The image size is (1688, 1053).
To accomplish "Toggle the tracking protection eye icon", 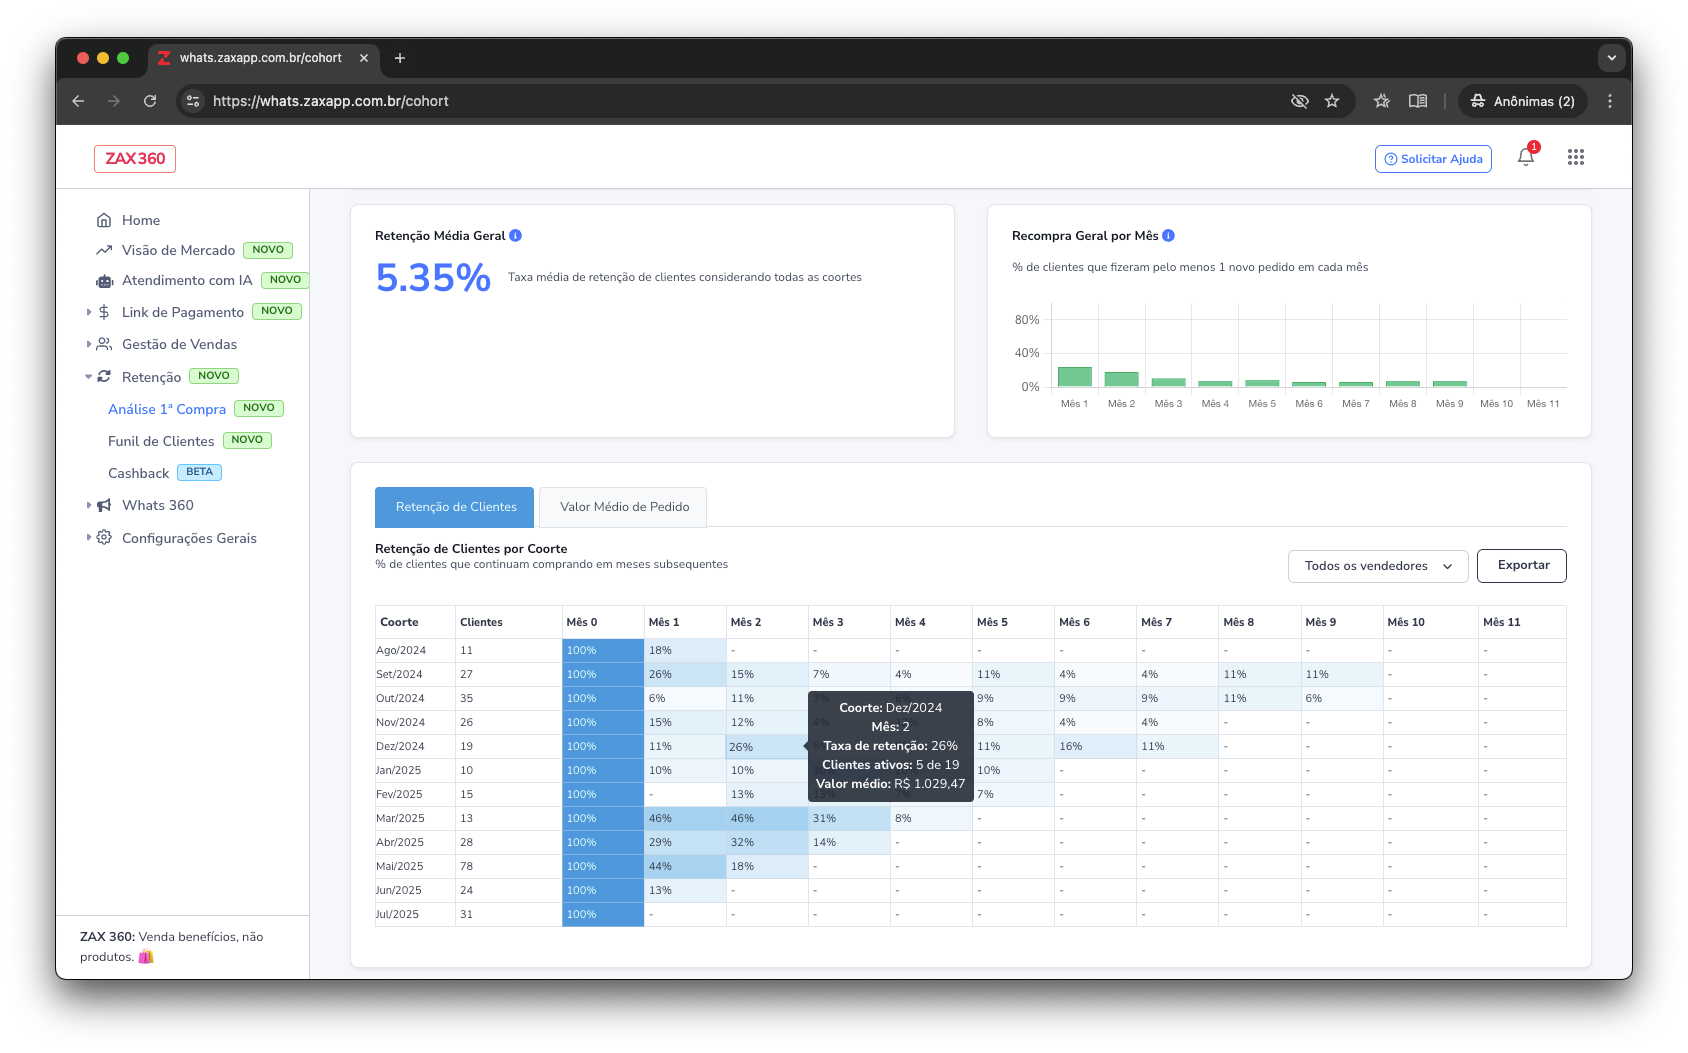I will 1300,101.
